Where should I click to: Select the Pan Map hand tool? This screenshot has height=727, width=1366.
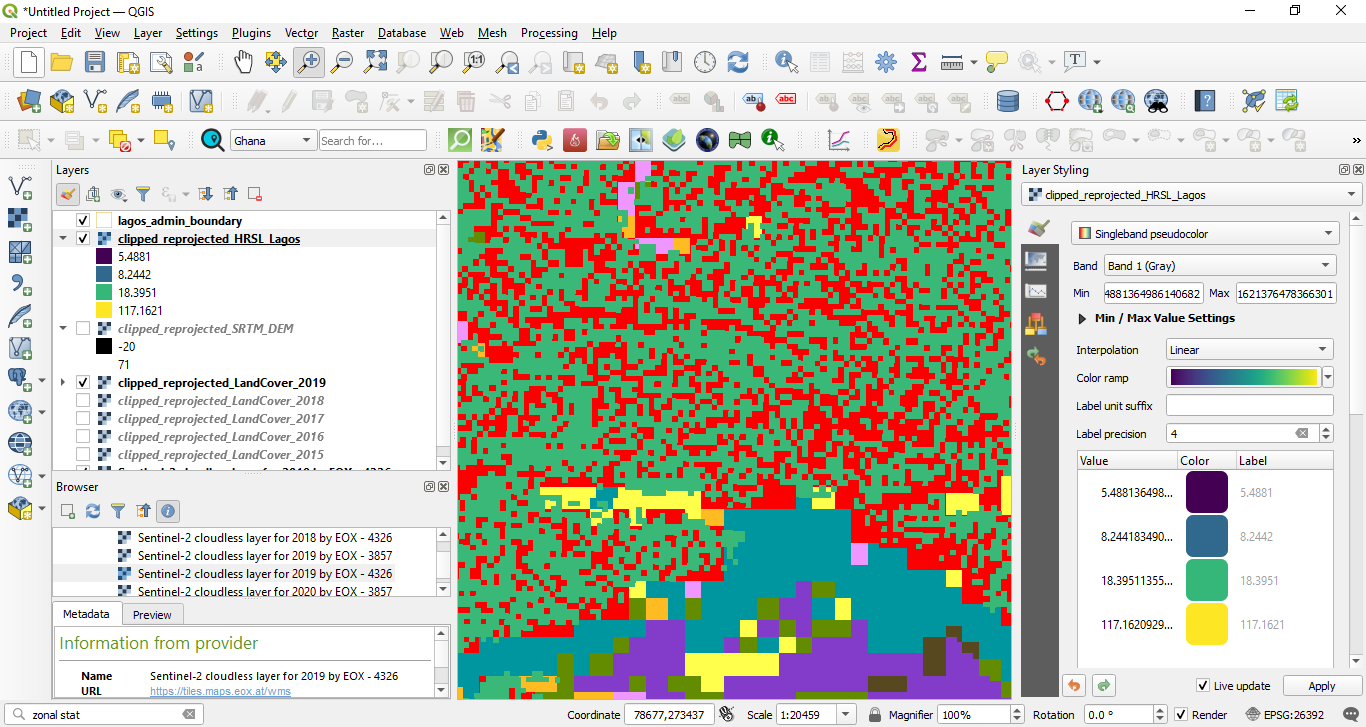pos(243,62)
